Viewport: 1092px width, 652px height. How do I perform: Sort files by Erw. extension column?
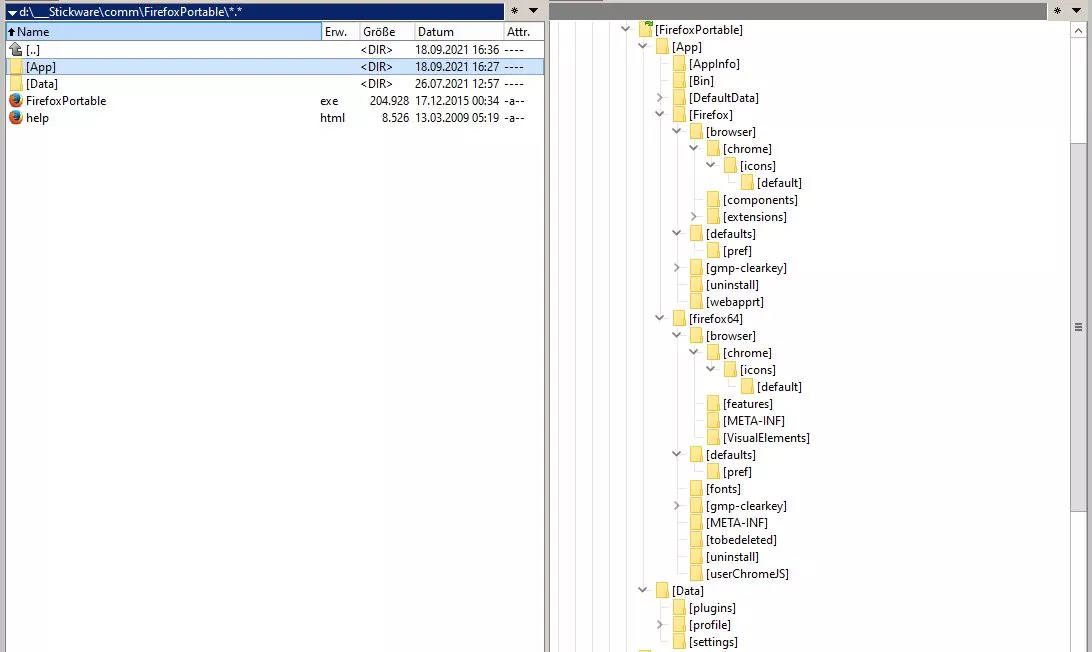click(340, 31)
